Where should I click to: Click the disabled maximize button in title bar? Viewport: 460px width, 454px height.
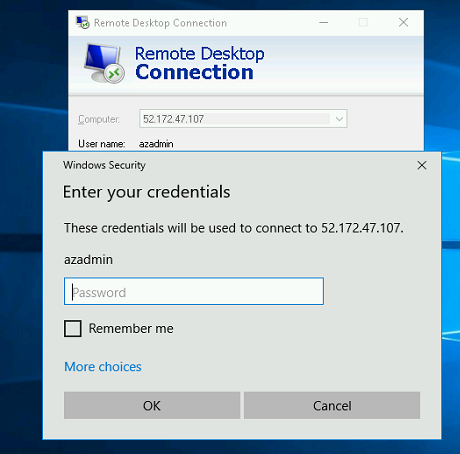[x=363, y=23]
